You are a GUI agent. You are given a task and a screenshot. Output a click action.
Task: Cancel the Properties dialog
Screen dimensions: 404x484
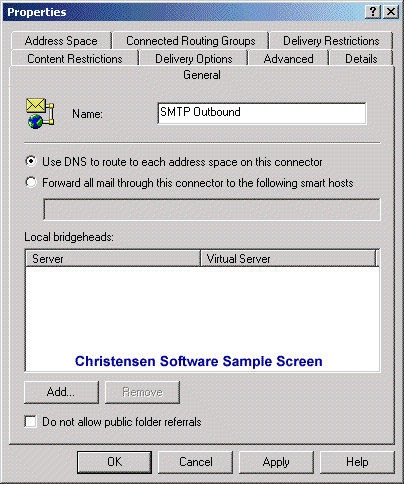tap(196, 462)
